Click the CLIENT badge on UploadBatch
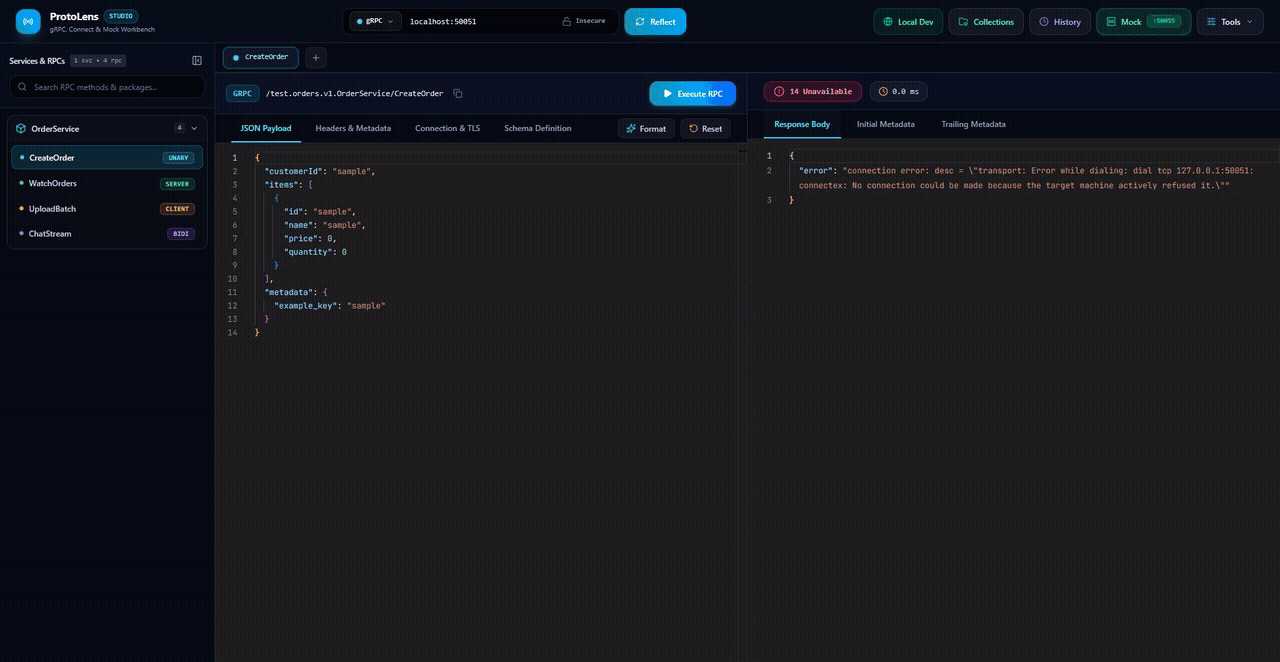The width and height of the screenshot is (1280, 662). pyautogui.click(x=177, y=209)
